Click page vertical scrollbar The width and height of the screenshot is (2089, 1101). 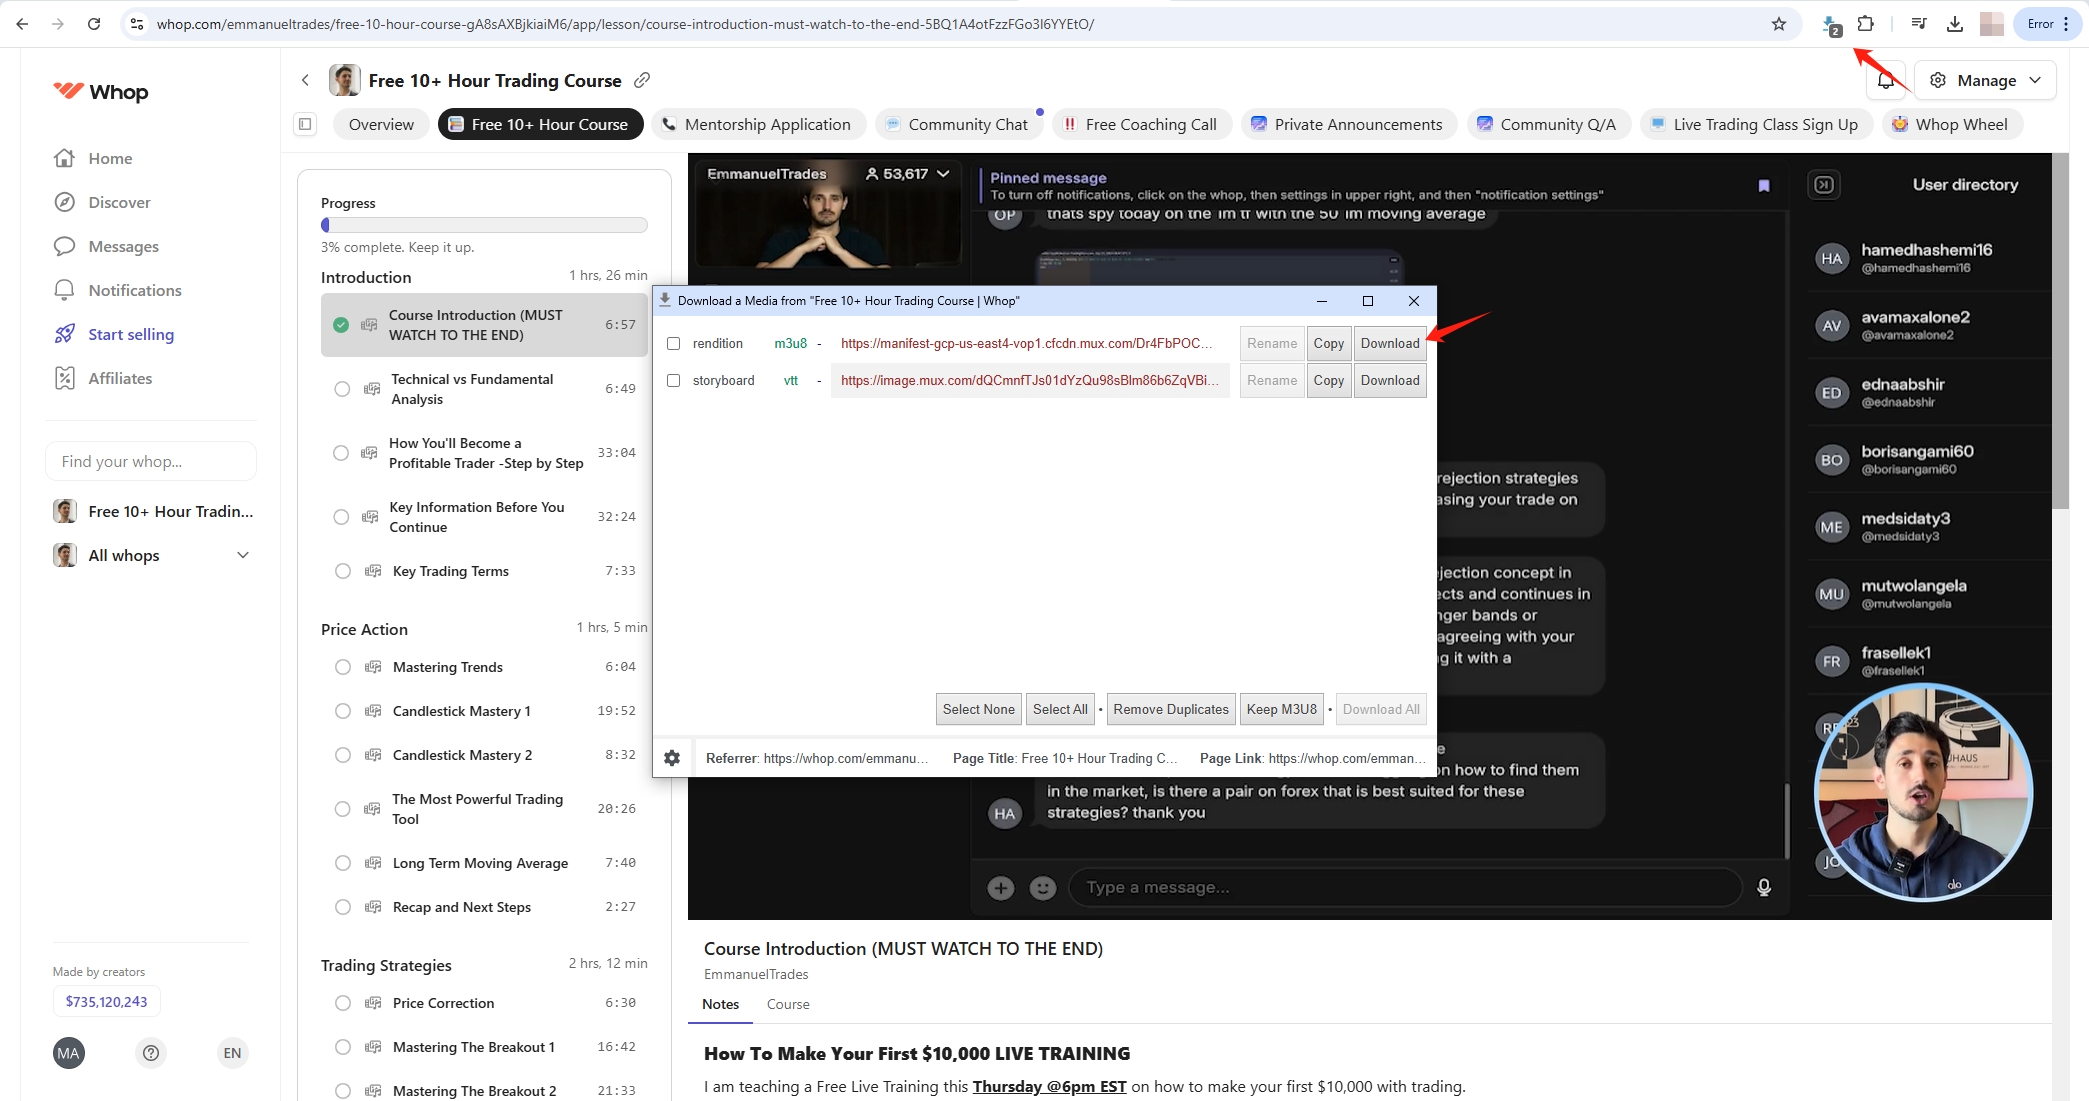click(x=2060, y=330)
